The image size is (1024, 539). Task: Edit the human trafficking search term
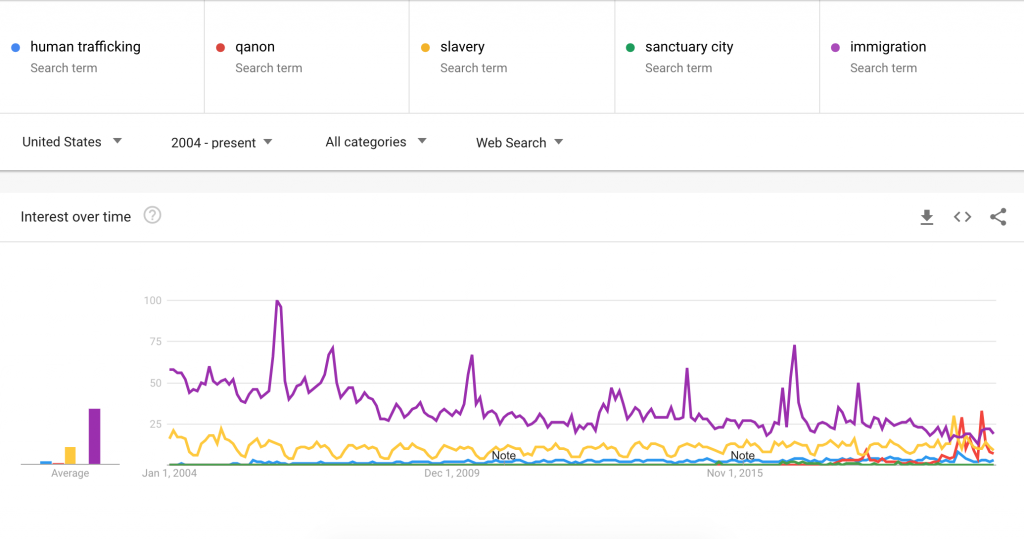(85, 47)
